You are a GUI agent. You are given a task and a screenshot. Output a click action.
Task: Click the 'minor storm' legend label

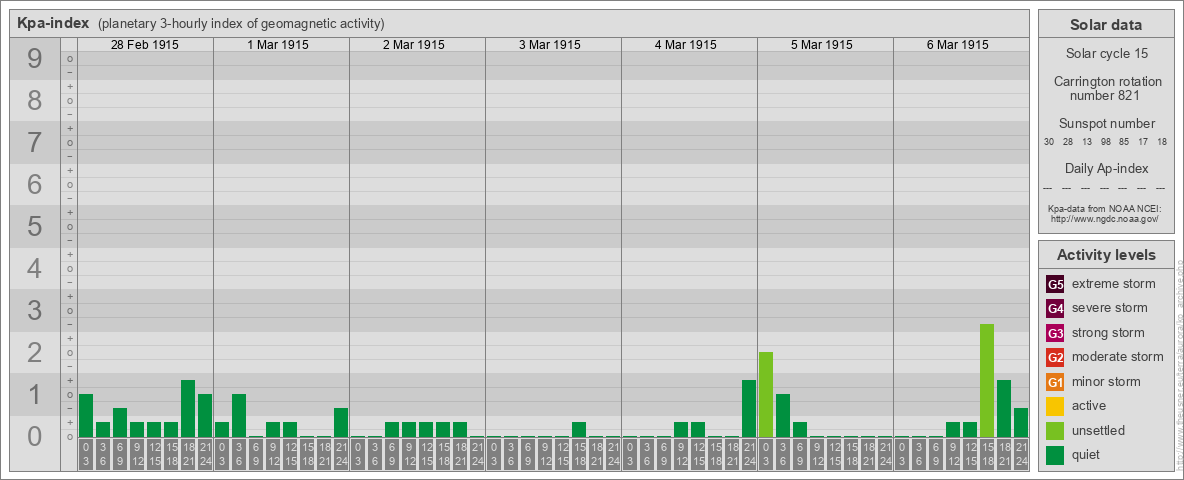pyautogui.click(x=1106, y=381)
